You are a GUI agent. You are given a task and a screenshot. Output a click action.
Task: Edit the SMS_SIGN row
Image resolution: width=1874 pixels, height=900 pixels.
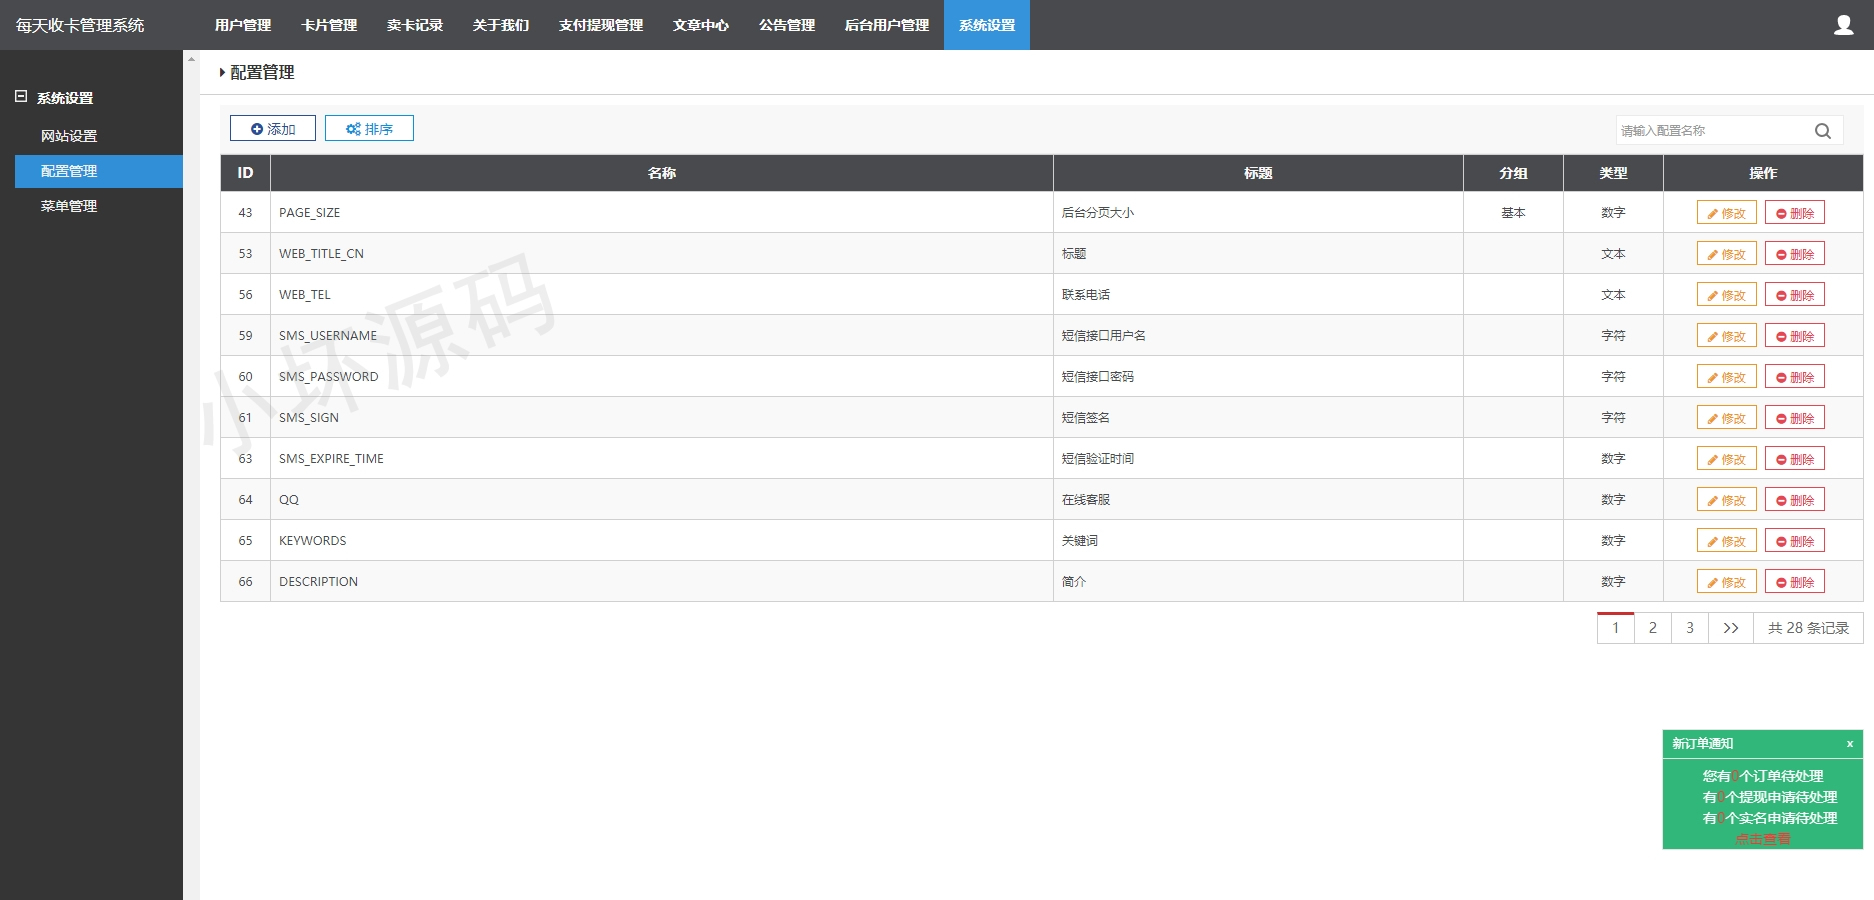1727,418
